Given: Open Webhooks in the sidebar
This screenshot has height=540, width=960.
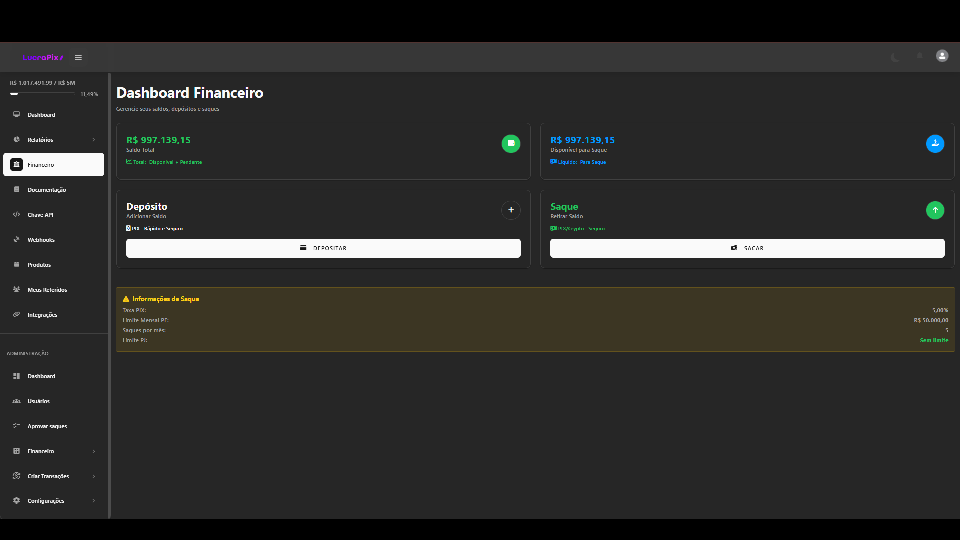Looking at the screenshot, I should tap(40, 240).
